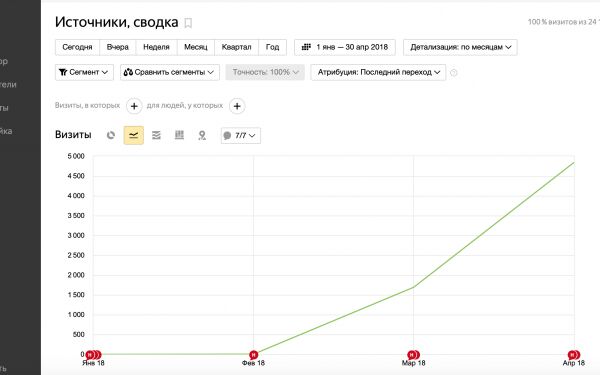
Task: Open the date range picker 1 янв — 30 апр 2018
Action: point(345,47)
